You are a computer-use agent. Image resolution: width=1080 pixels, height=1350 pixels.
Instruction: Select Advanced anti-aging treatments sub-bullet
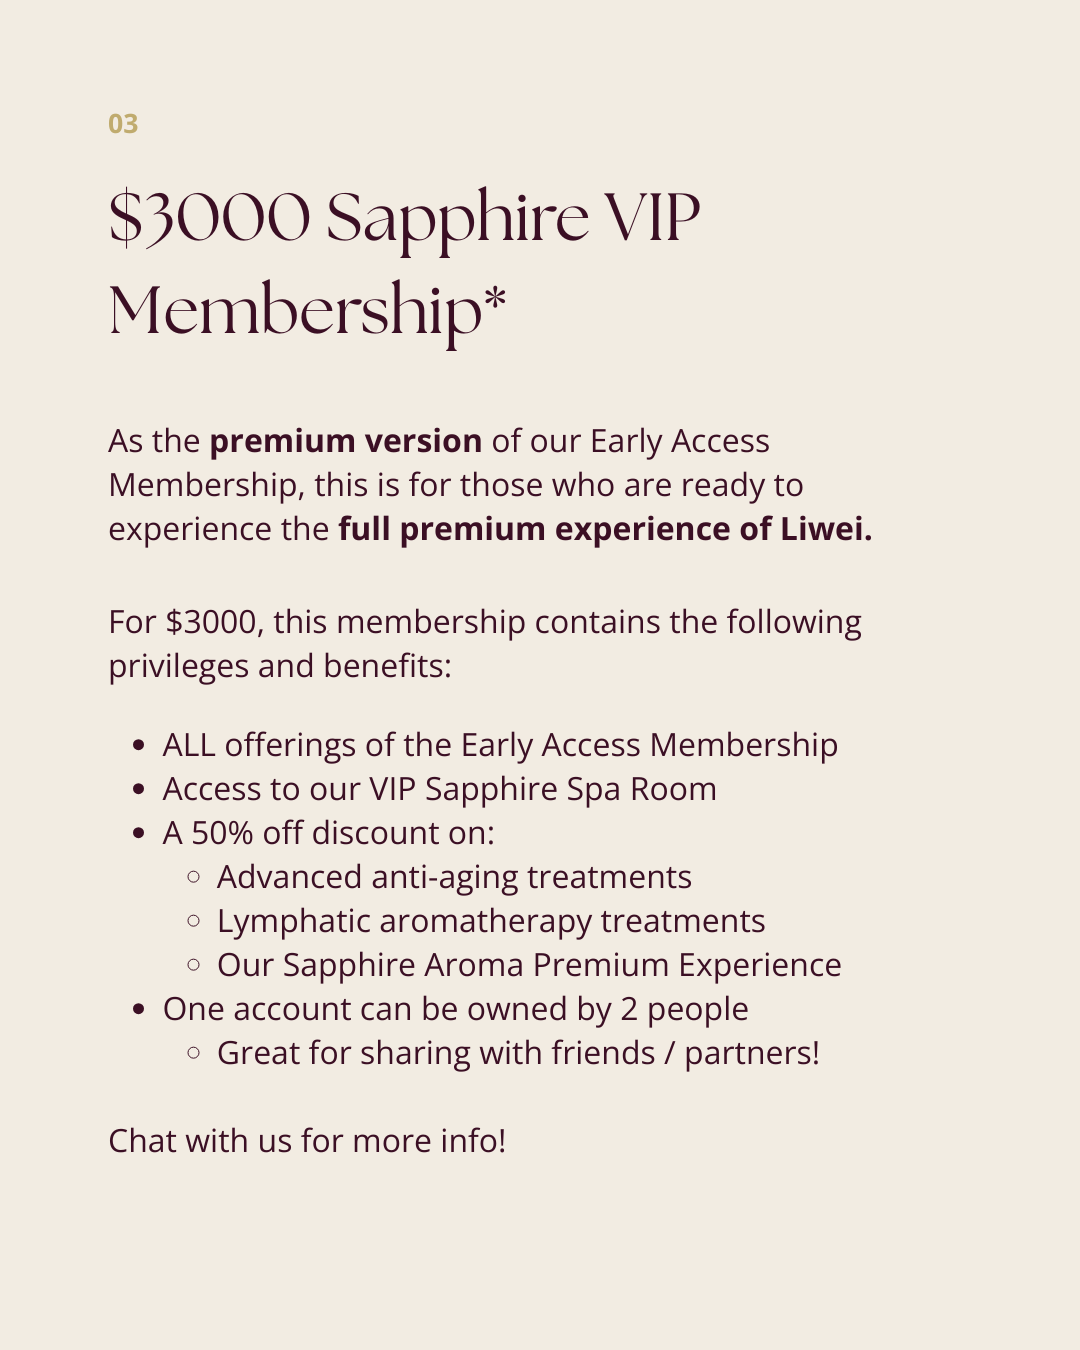coord(454,877)
